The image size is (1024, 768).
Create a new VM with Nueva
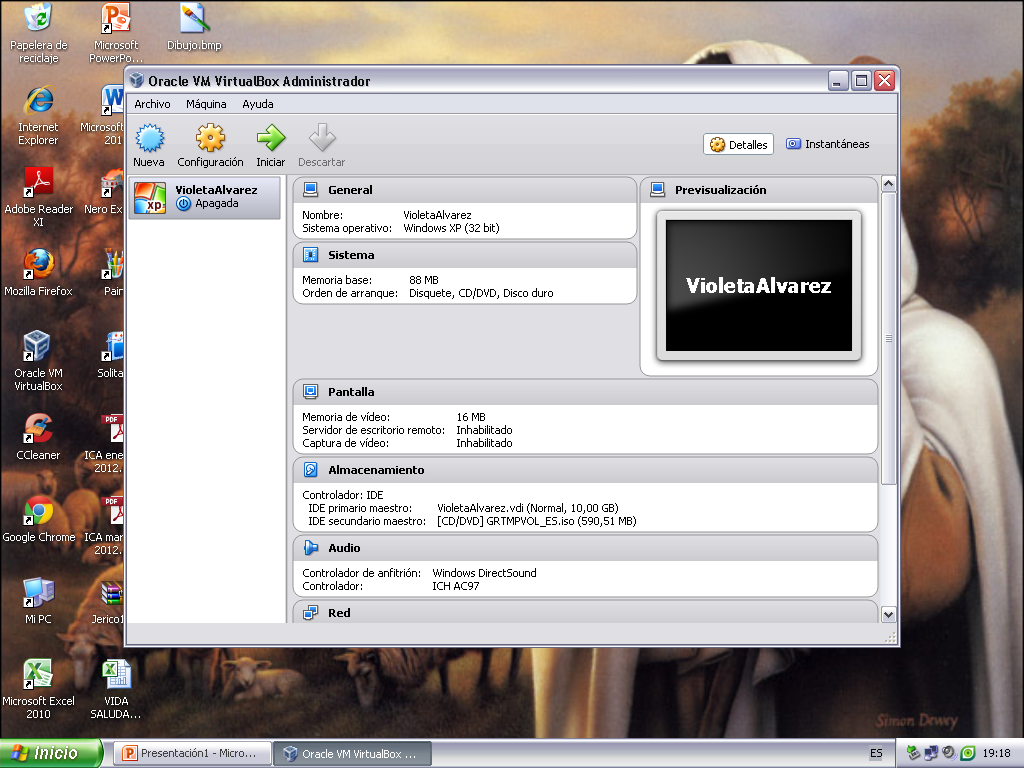pyautogui.click(x=150, y=145)
